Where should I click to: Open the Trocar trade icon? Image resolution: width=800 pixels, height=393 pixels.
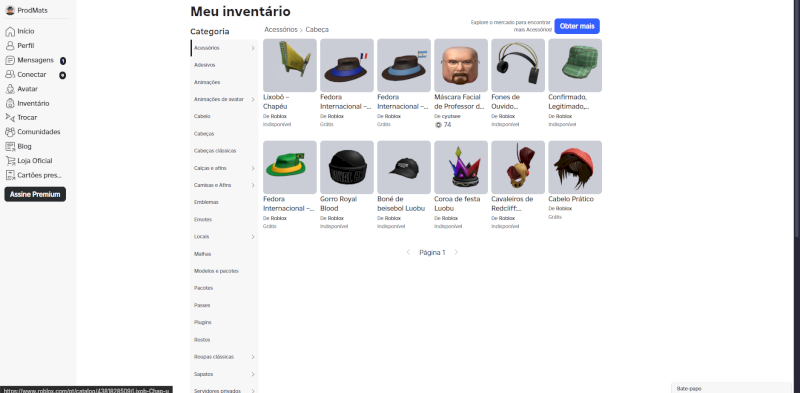(10, 117)
